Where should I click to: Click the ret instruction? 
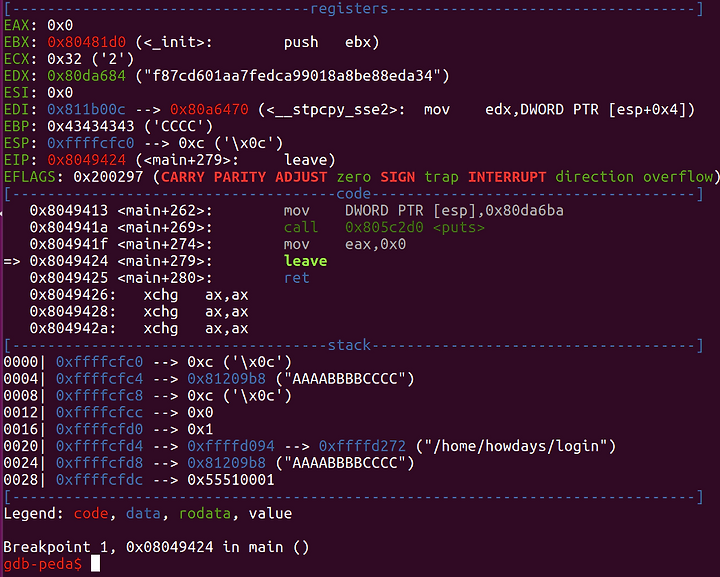coord(297,278)
